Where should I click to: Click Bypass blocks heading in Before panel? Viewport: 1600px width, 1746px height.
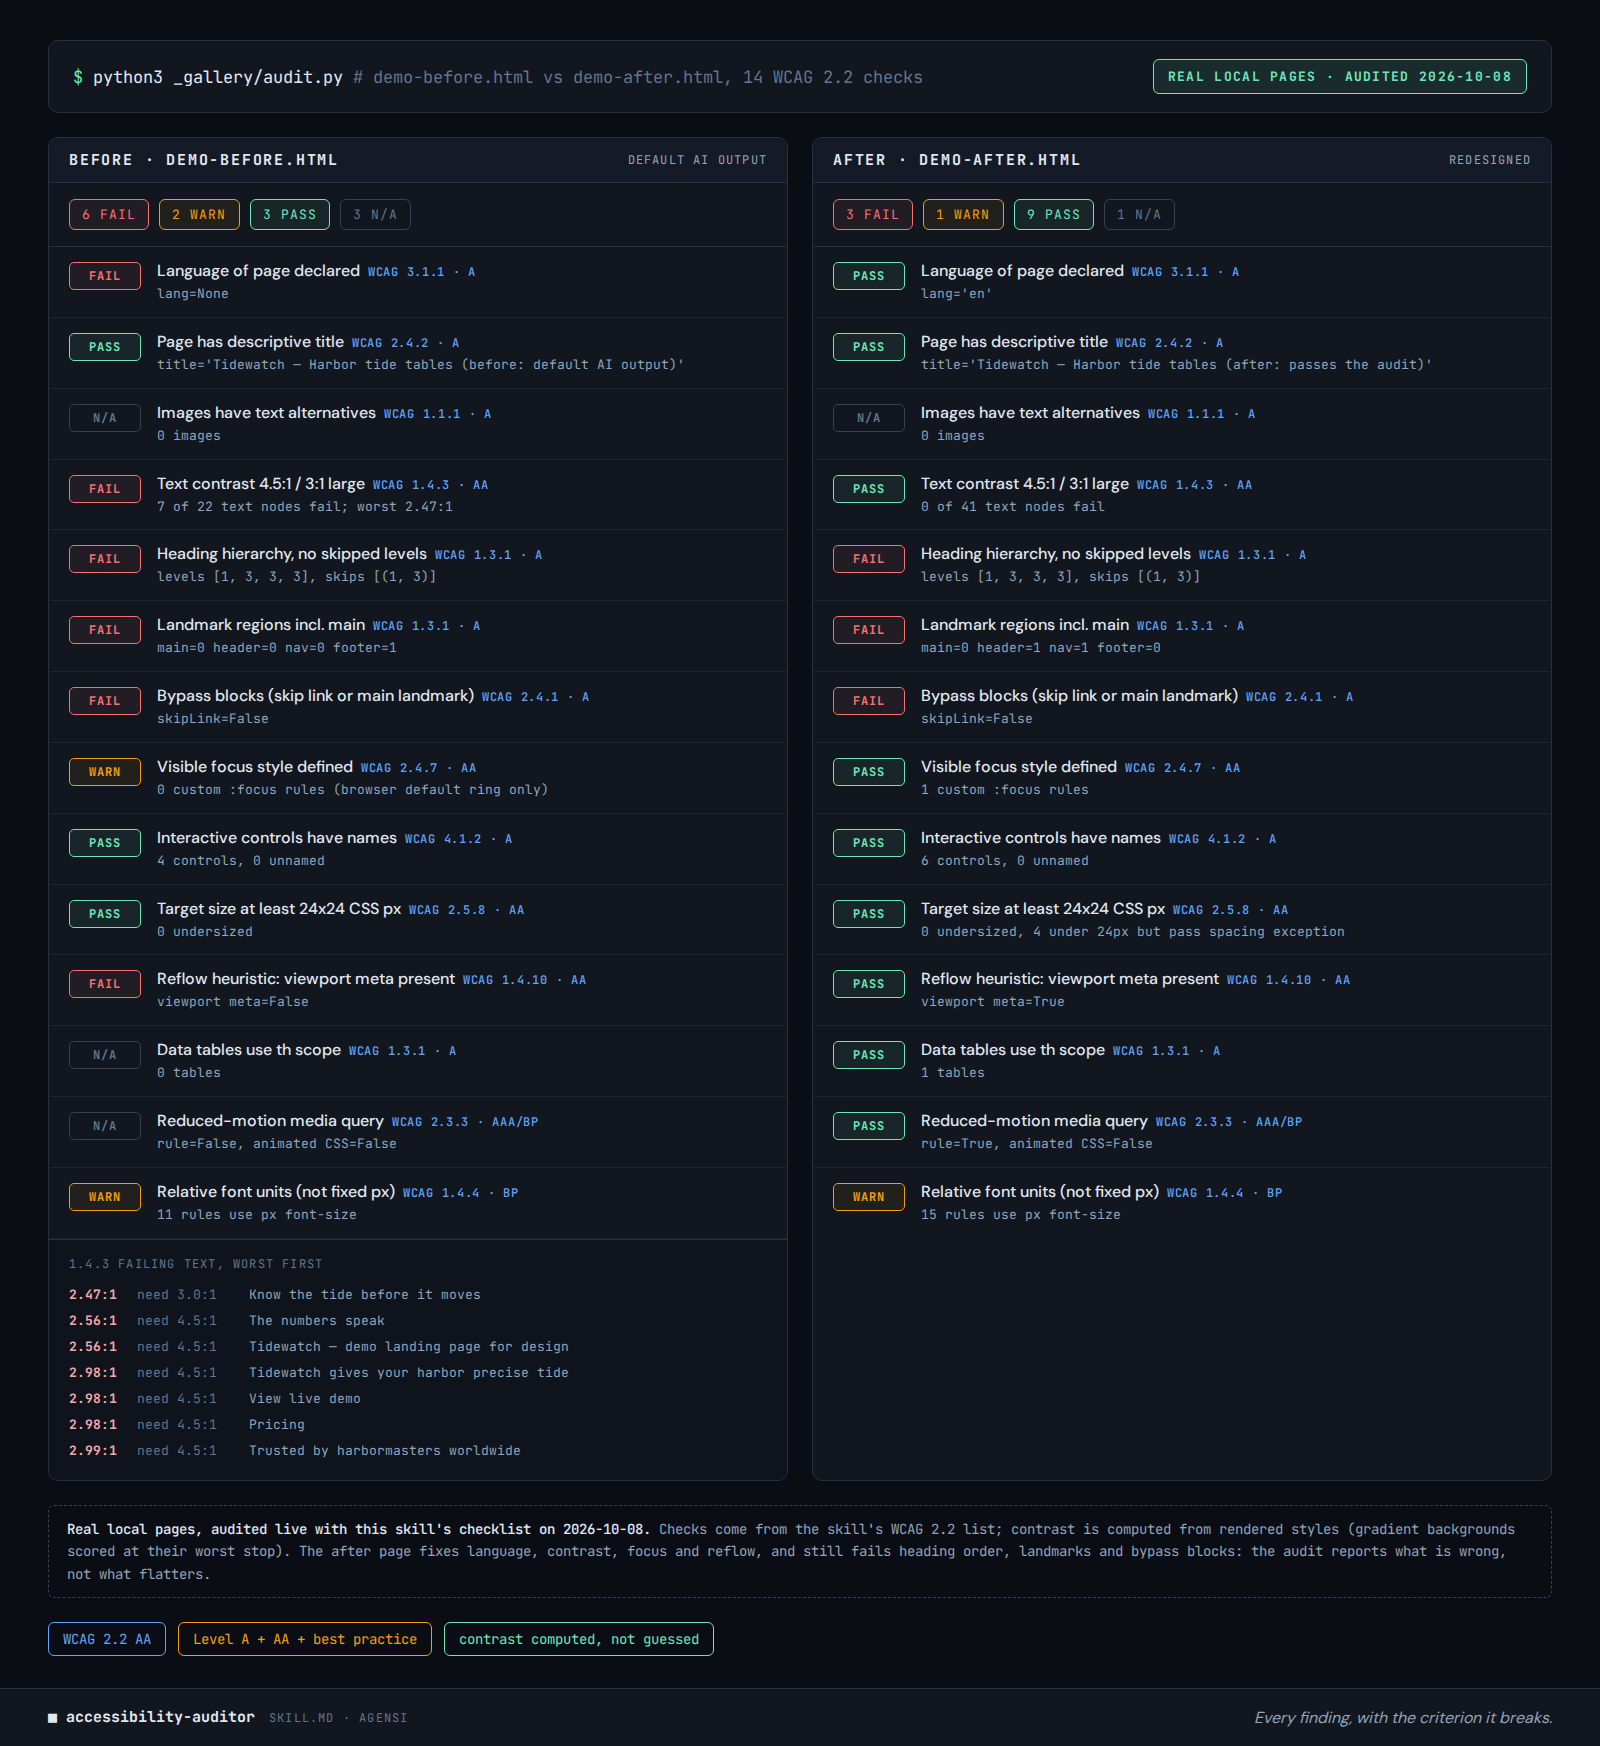(x=315, y=696)
